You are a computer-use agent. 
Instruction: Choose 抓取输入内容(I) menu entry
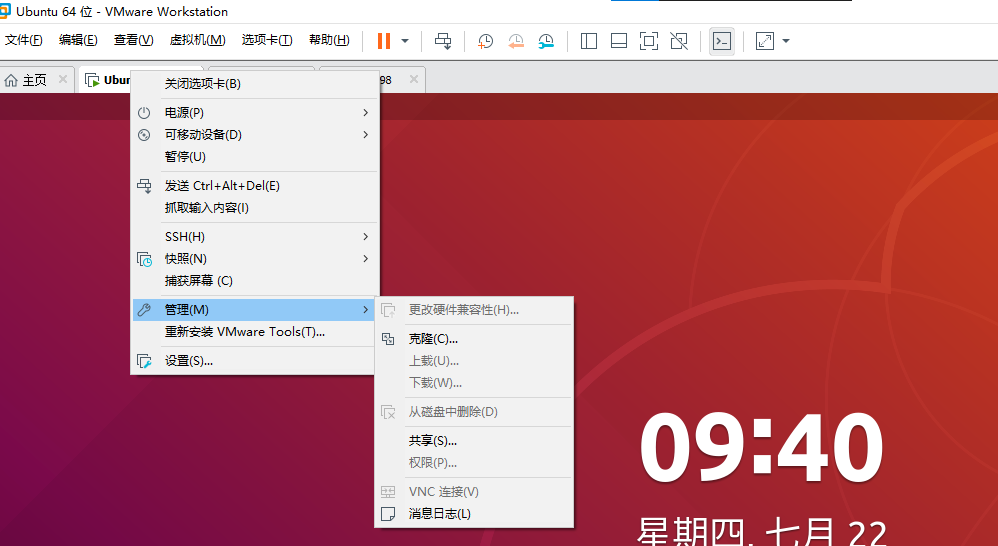point(255,208)
